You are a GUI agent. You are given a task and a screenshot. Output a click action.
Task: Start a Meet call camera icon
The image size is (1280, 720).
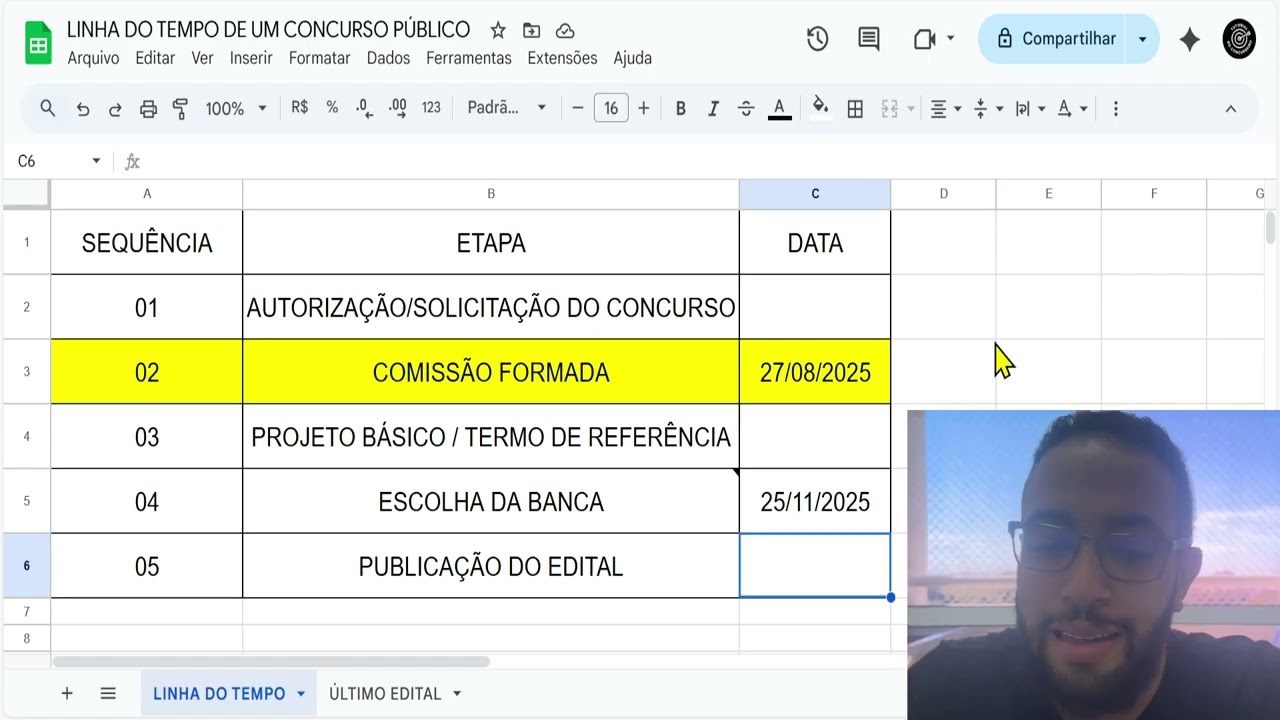924,39
